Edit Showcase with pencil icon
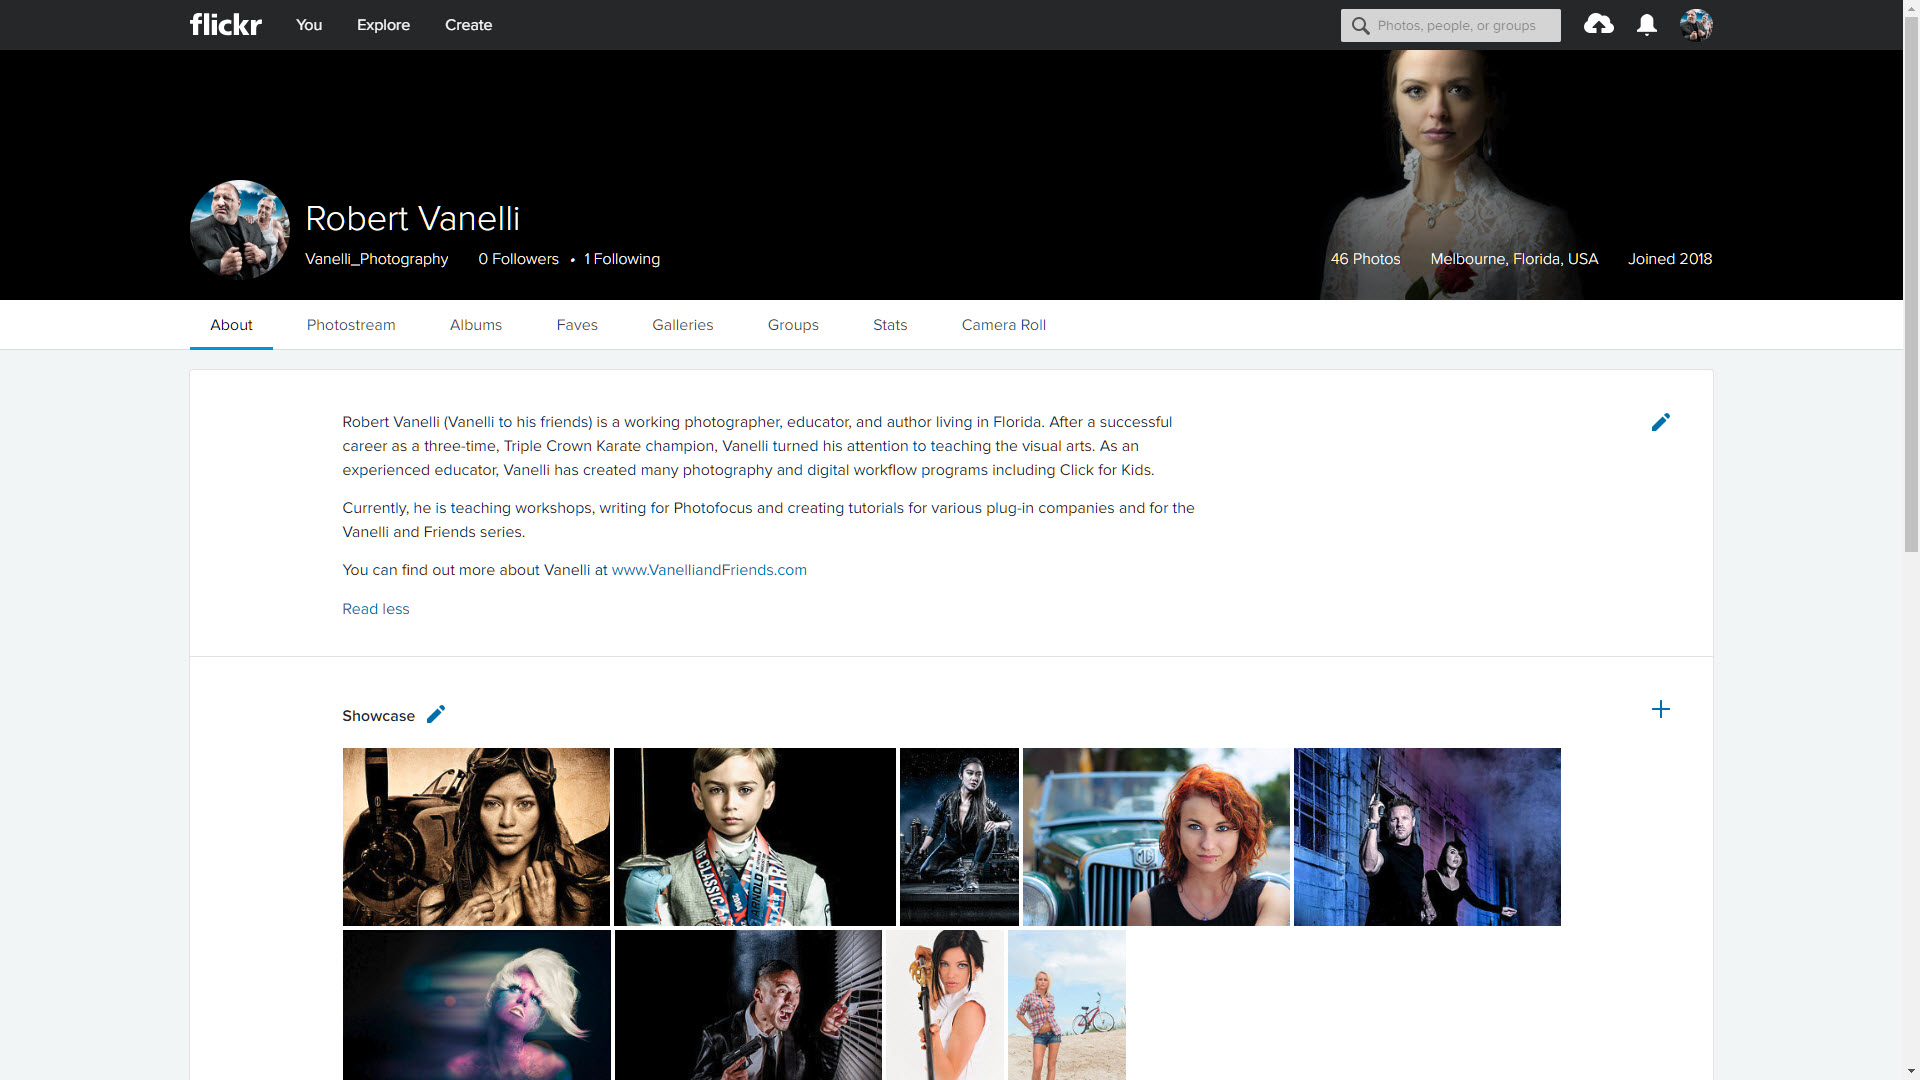This screenshot has height=1080, width=1920. click(x=436, y=714)
